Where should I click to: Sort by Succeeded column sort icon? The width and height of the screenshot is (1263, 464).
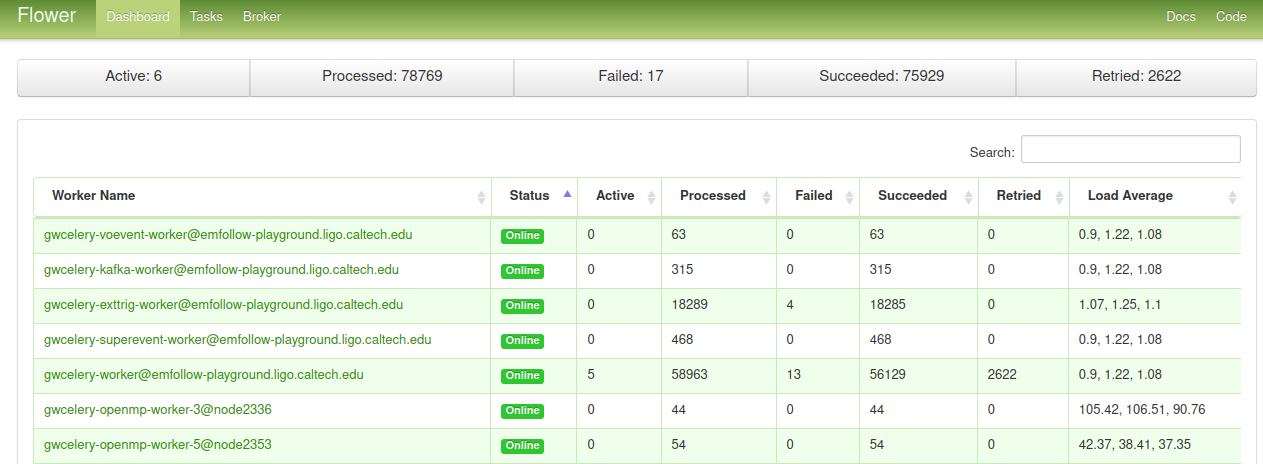[x=968, y=197]
